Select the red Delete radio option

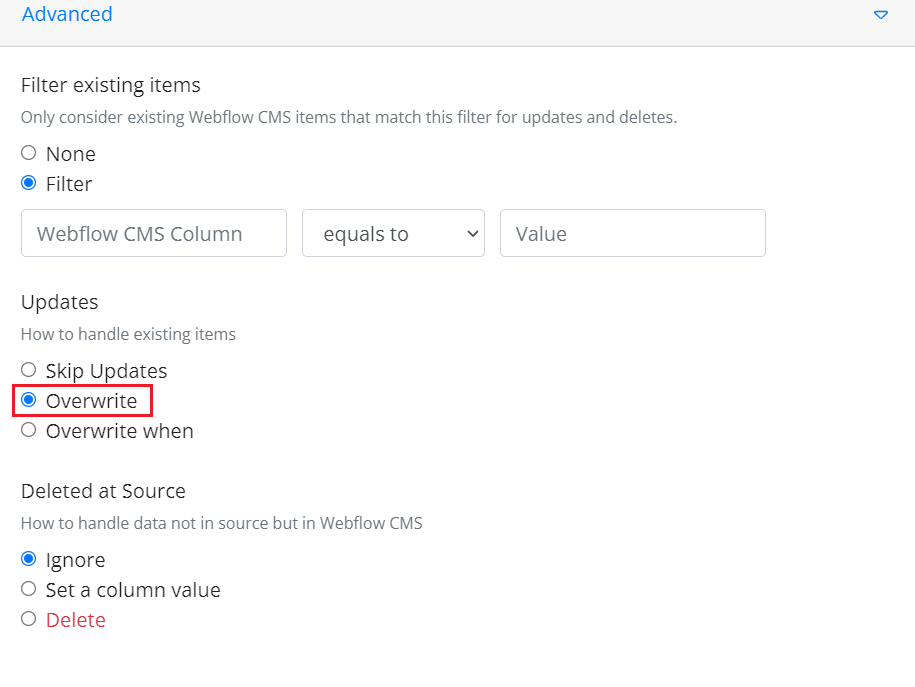point(29,619)
